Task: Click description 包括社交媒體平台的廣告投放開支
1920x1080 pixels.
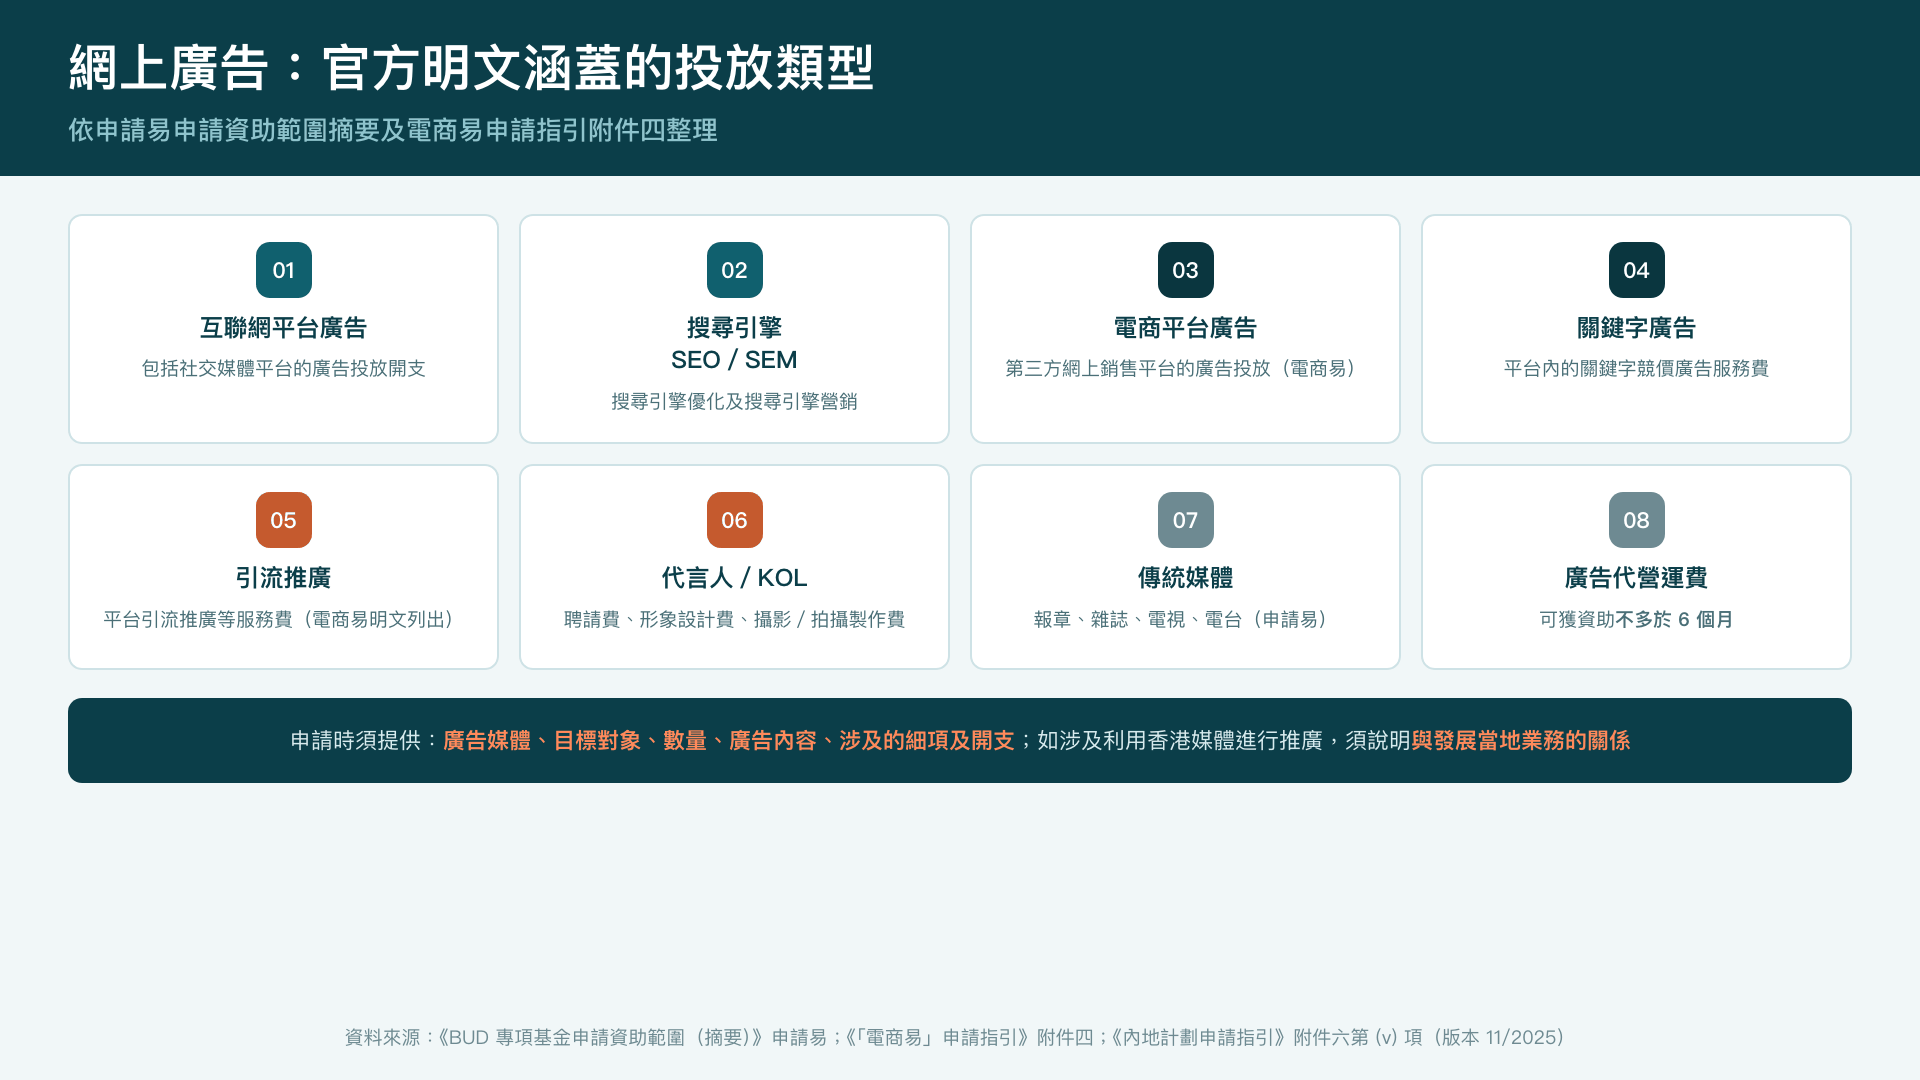Action: tap(283, 369)
